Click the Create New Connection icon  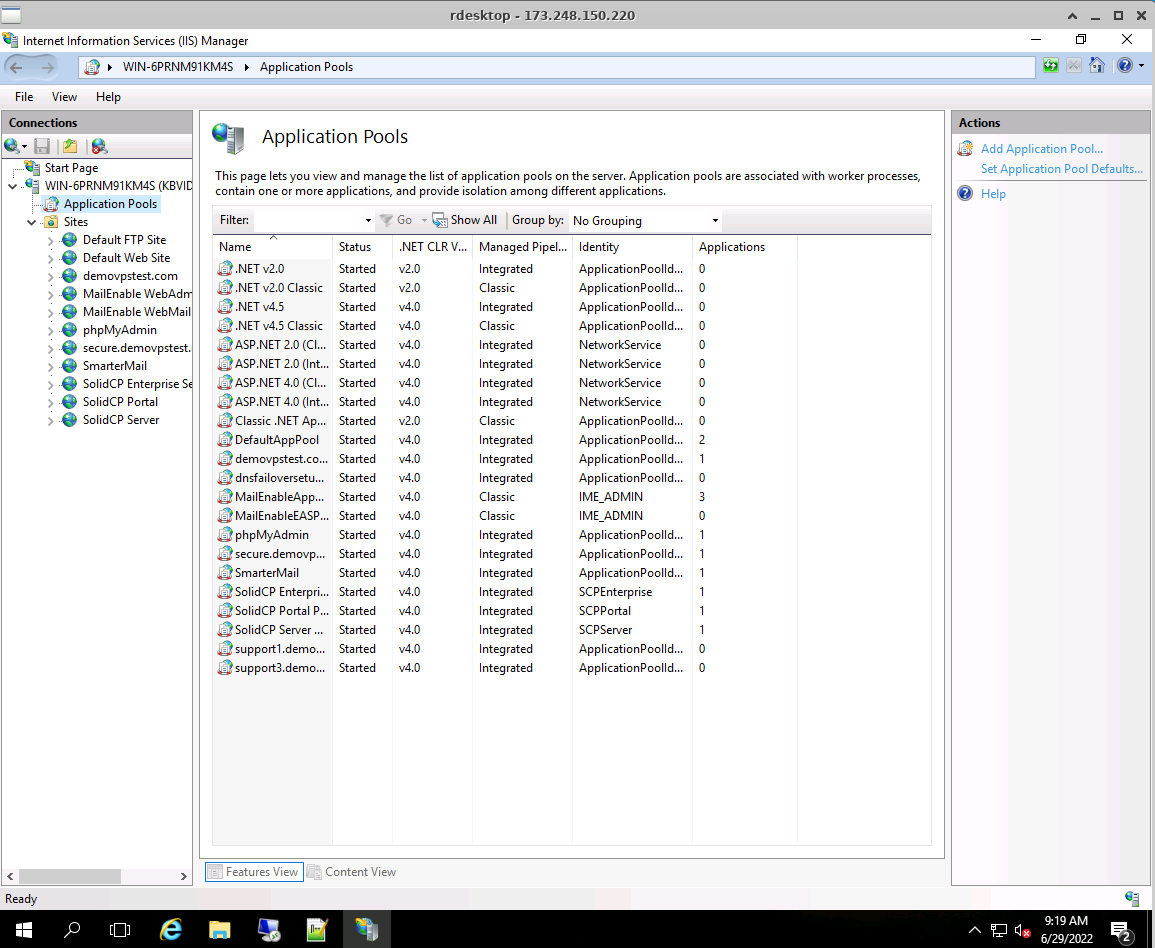[15, 146]
